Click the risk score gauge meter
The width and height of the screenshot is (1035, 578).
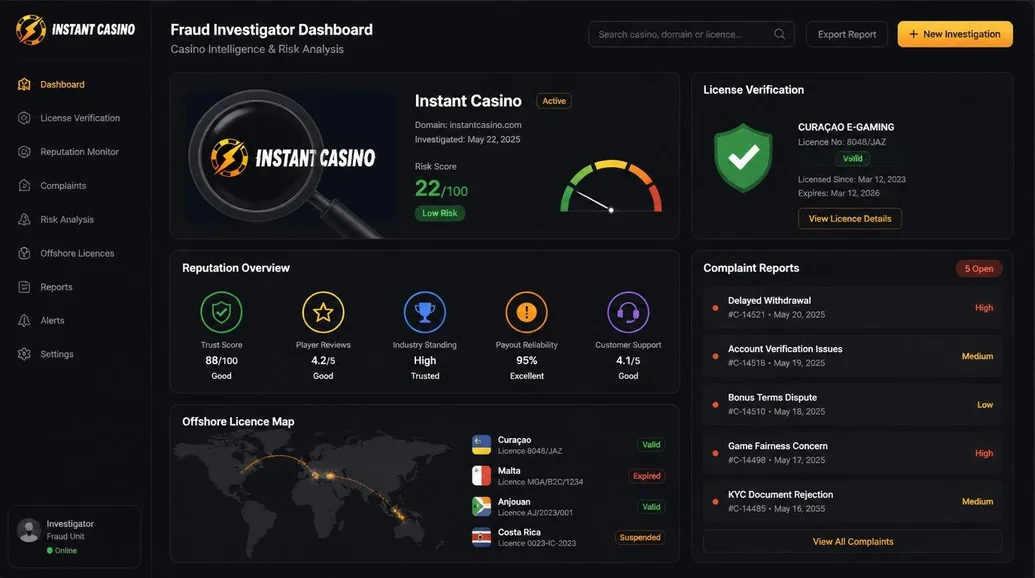coord(611,187)
